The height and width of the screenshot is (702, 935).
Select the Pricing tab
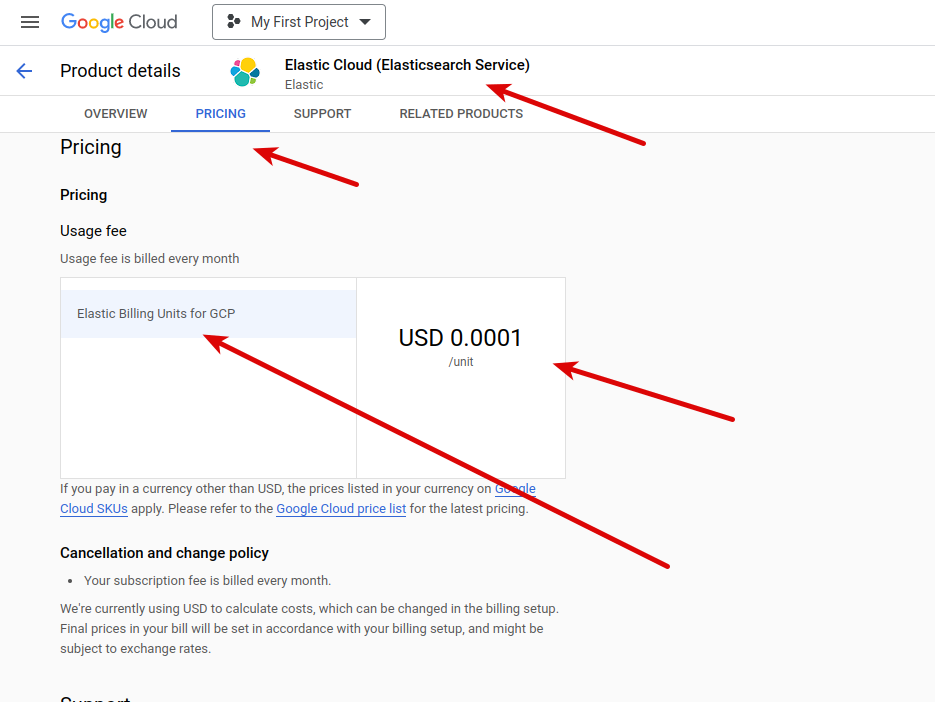(x=221, y=114)
